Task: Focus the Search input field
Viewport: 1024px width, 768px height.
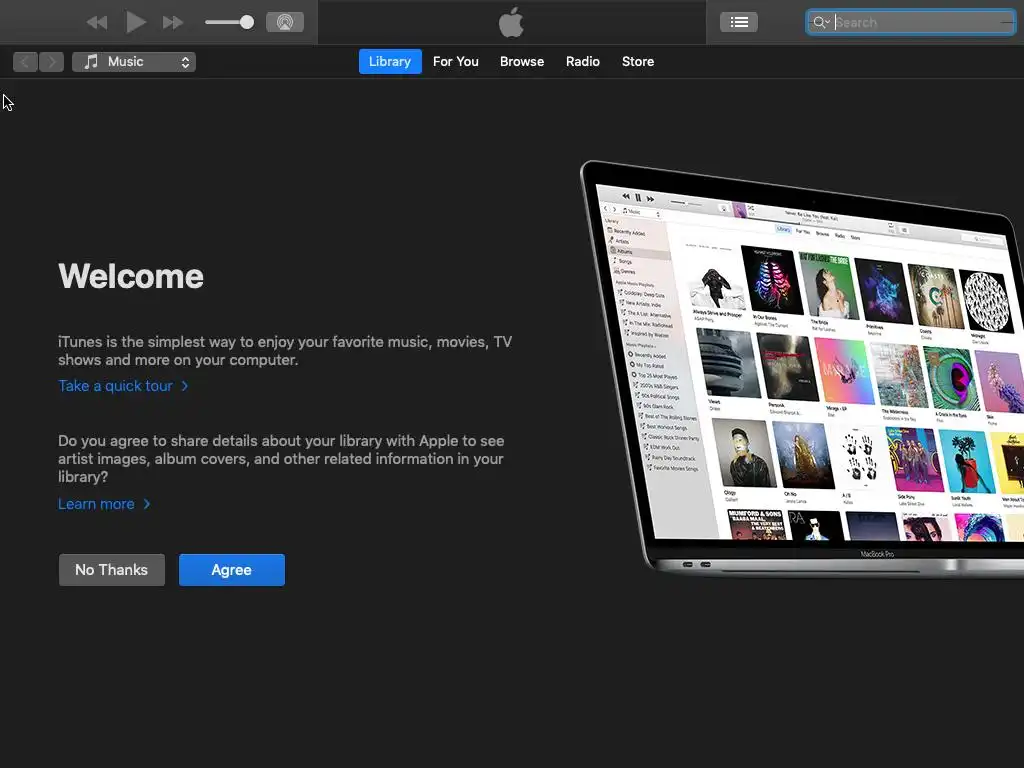Action: (x=910, y=22)
